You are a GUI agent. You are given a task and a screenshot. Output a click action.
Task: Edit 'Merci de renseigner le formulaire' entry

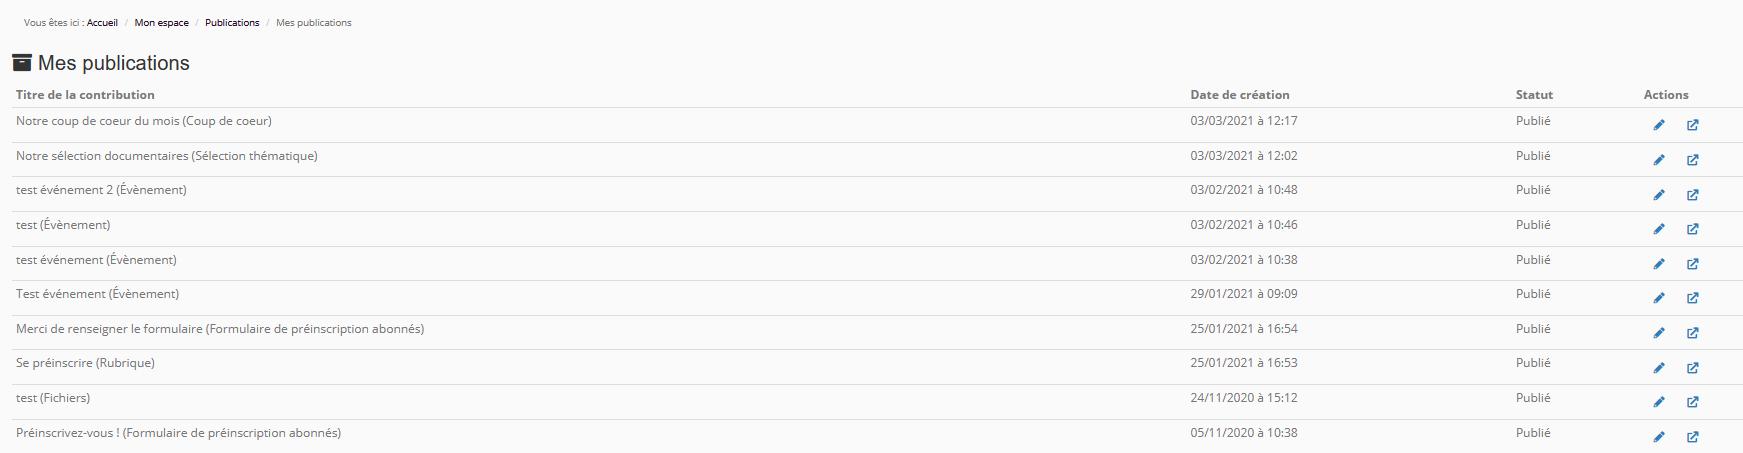[x=1659, y=333]
